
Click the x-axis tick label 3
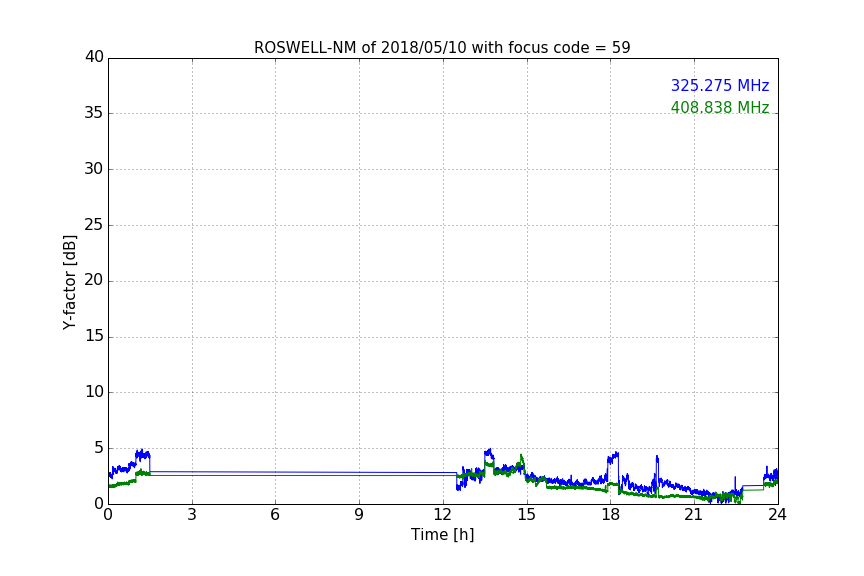[x=192, y=515]
